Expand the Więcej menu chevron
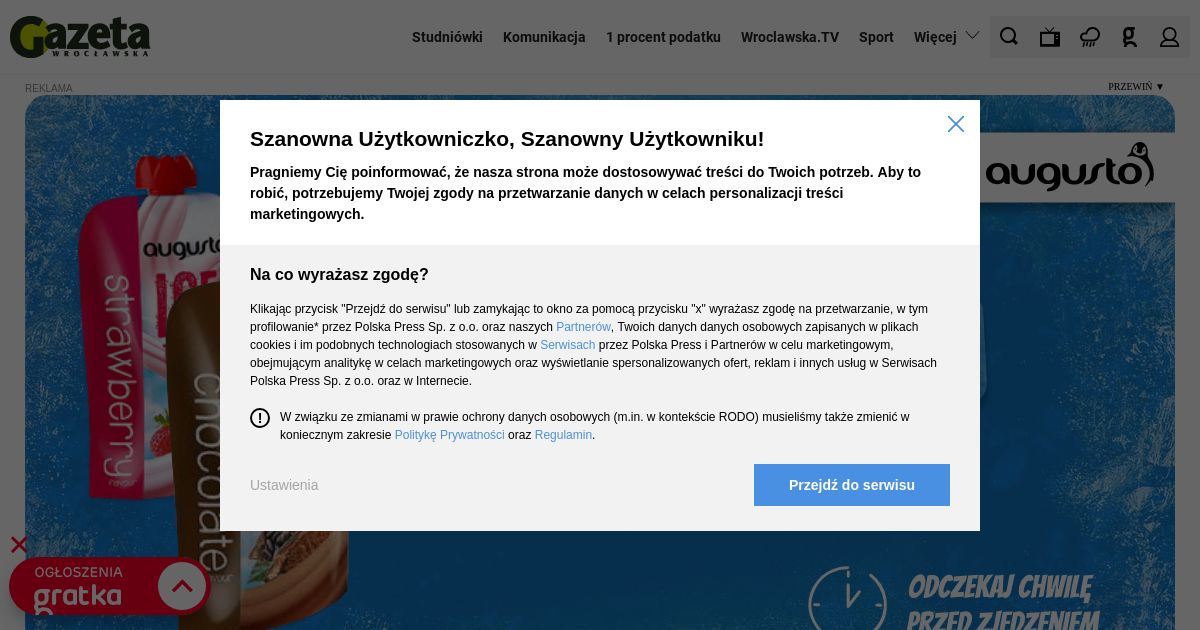Image resolution: width=1200 pixels, height=630 pixels. click(972, 36)
